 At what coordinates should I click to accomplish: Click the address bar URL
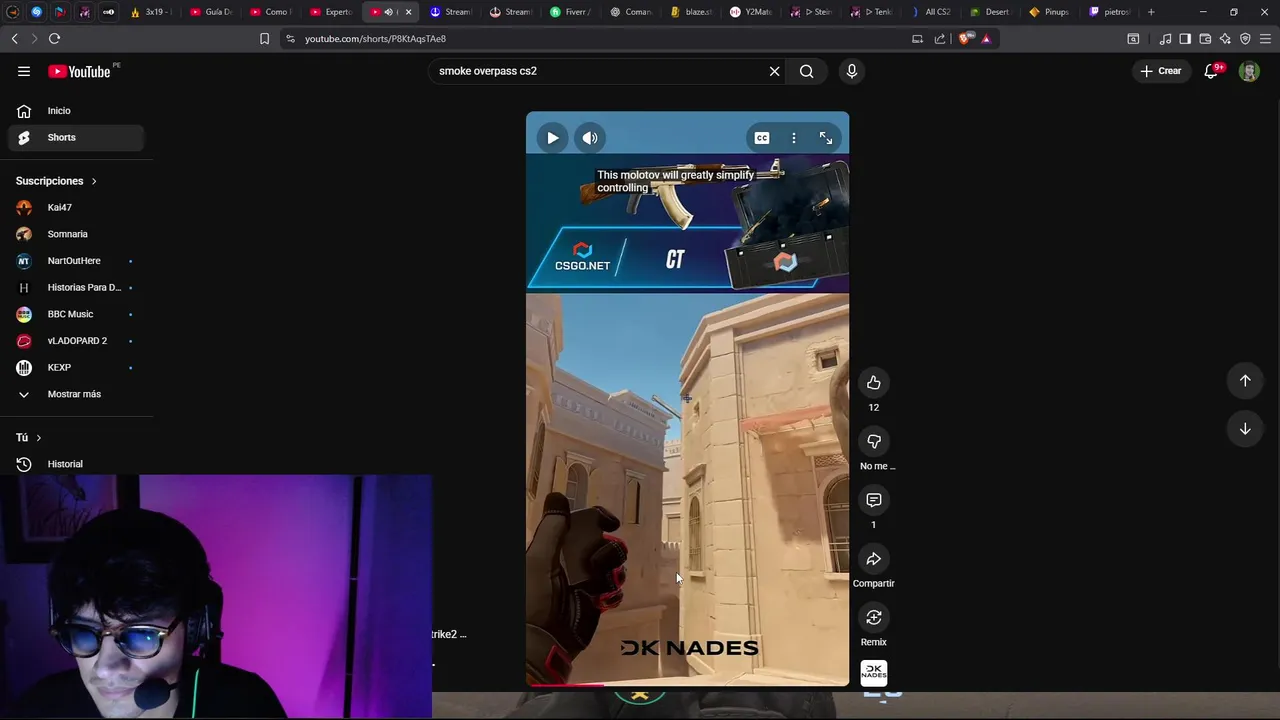375,39
